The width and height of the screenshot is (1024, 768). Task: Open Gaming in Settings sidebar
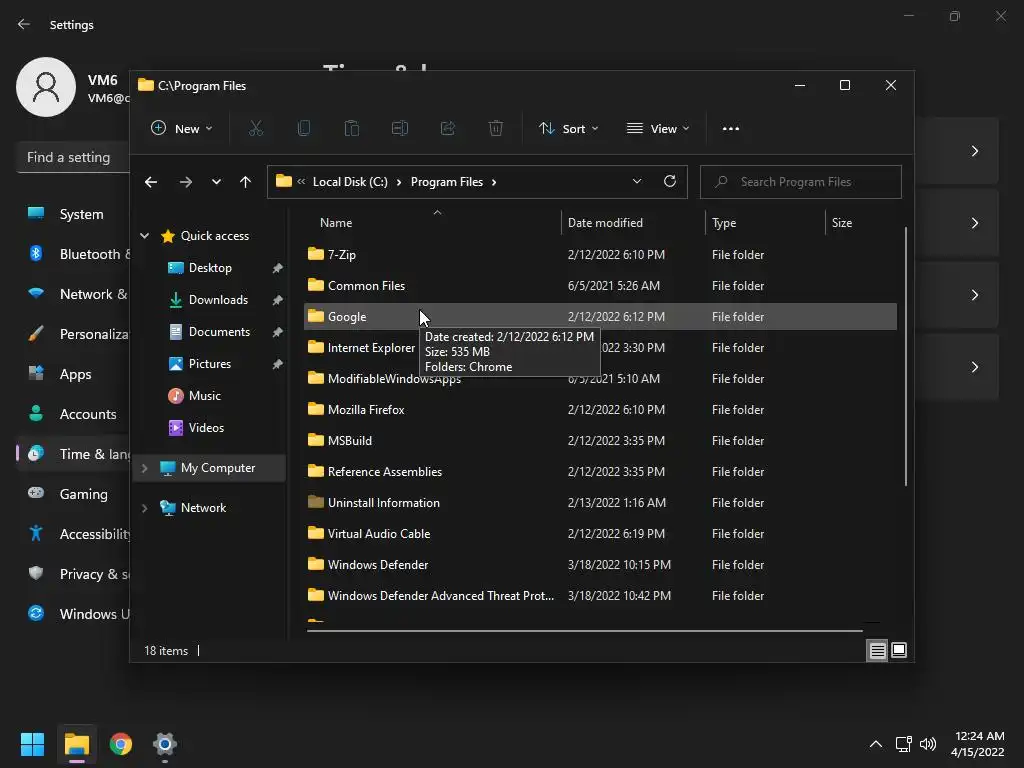point(73,494)
